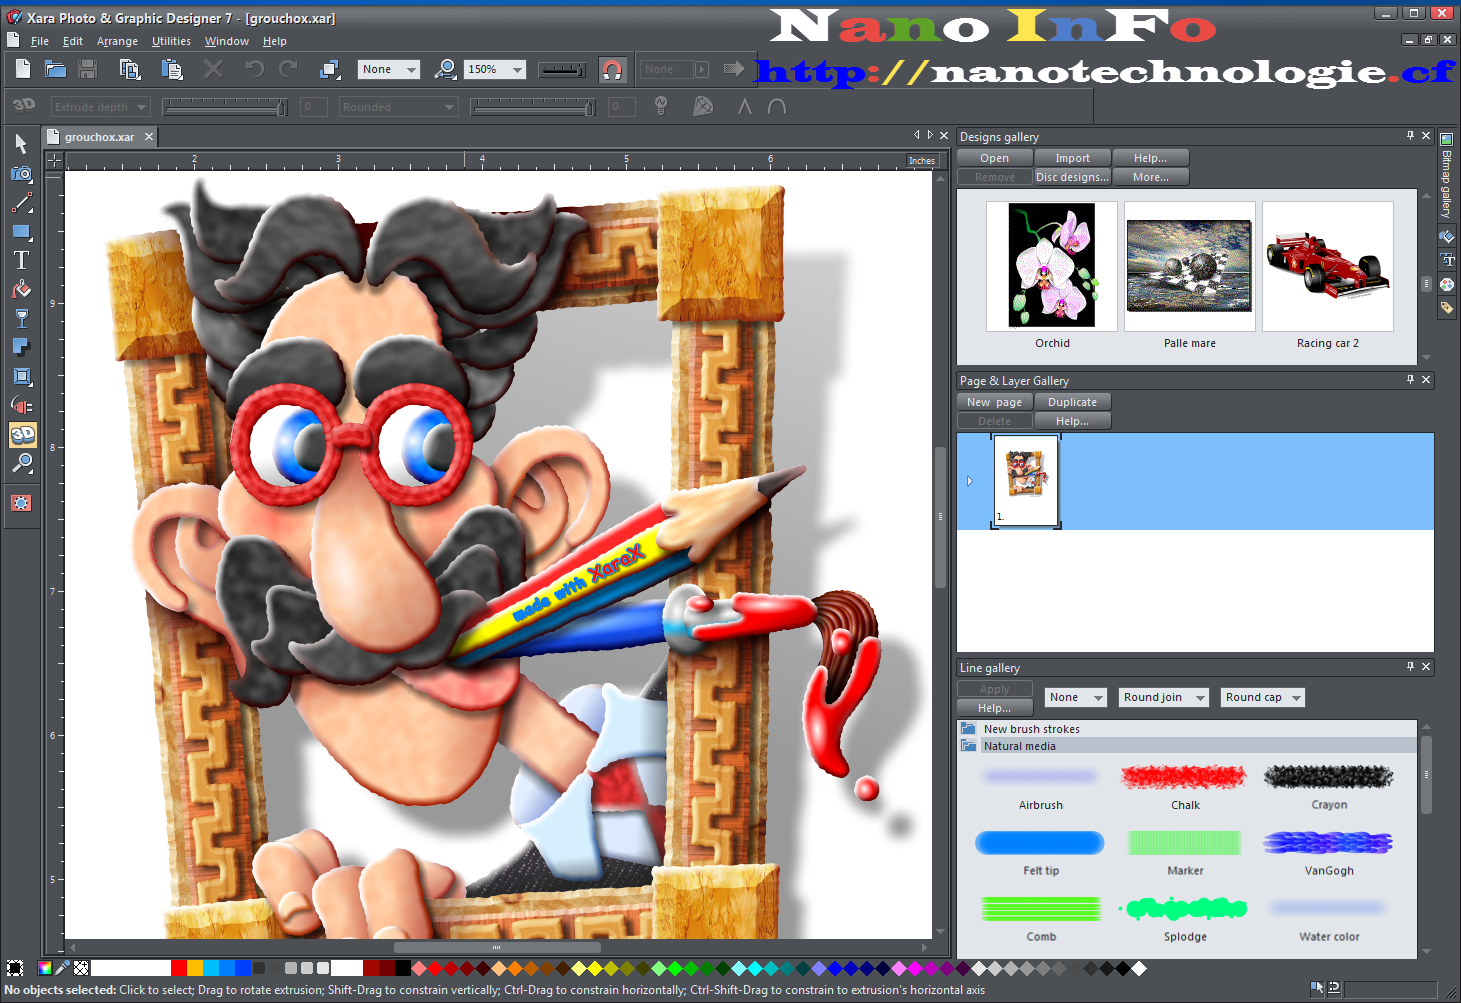Toggle the 3D Extrude tool

[22, 434]
